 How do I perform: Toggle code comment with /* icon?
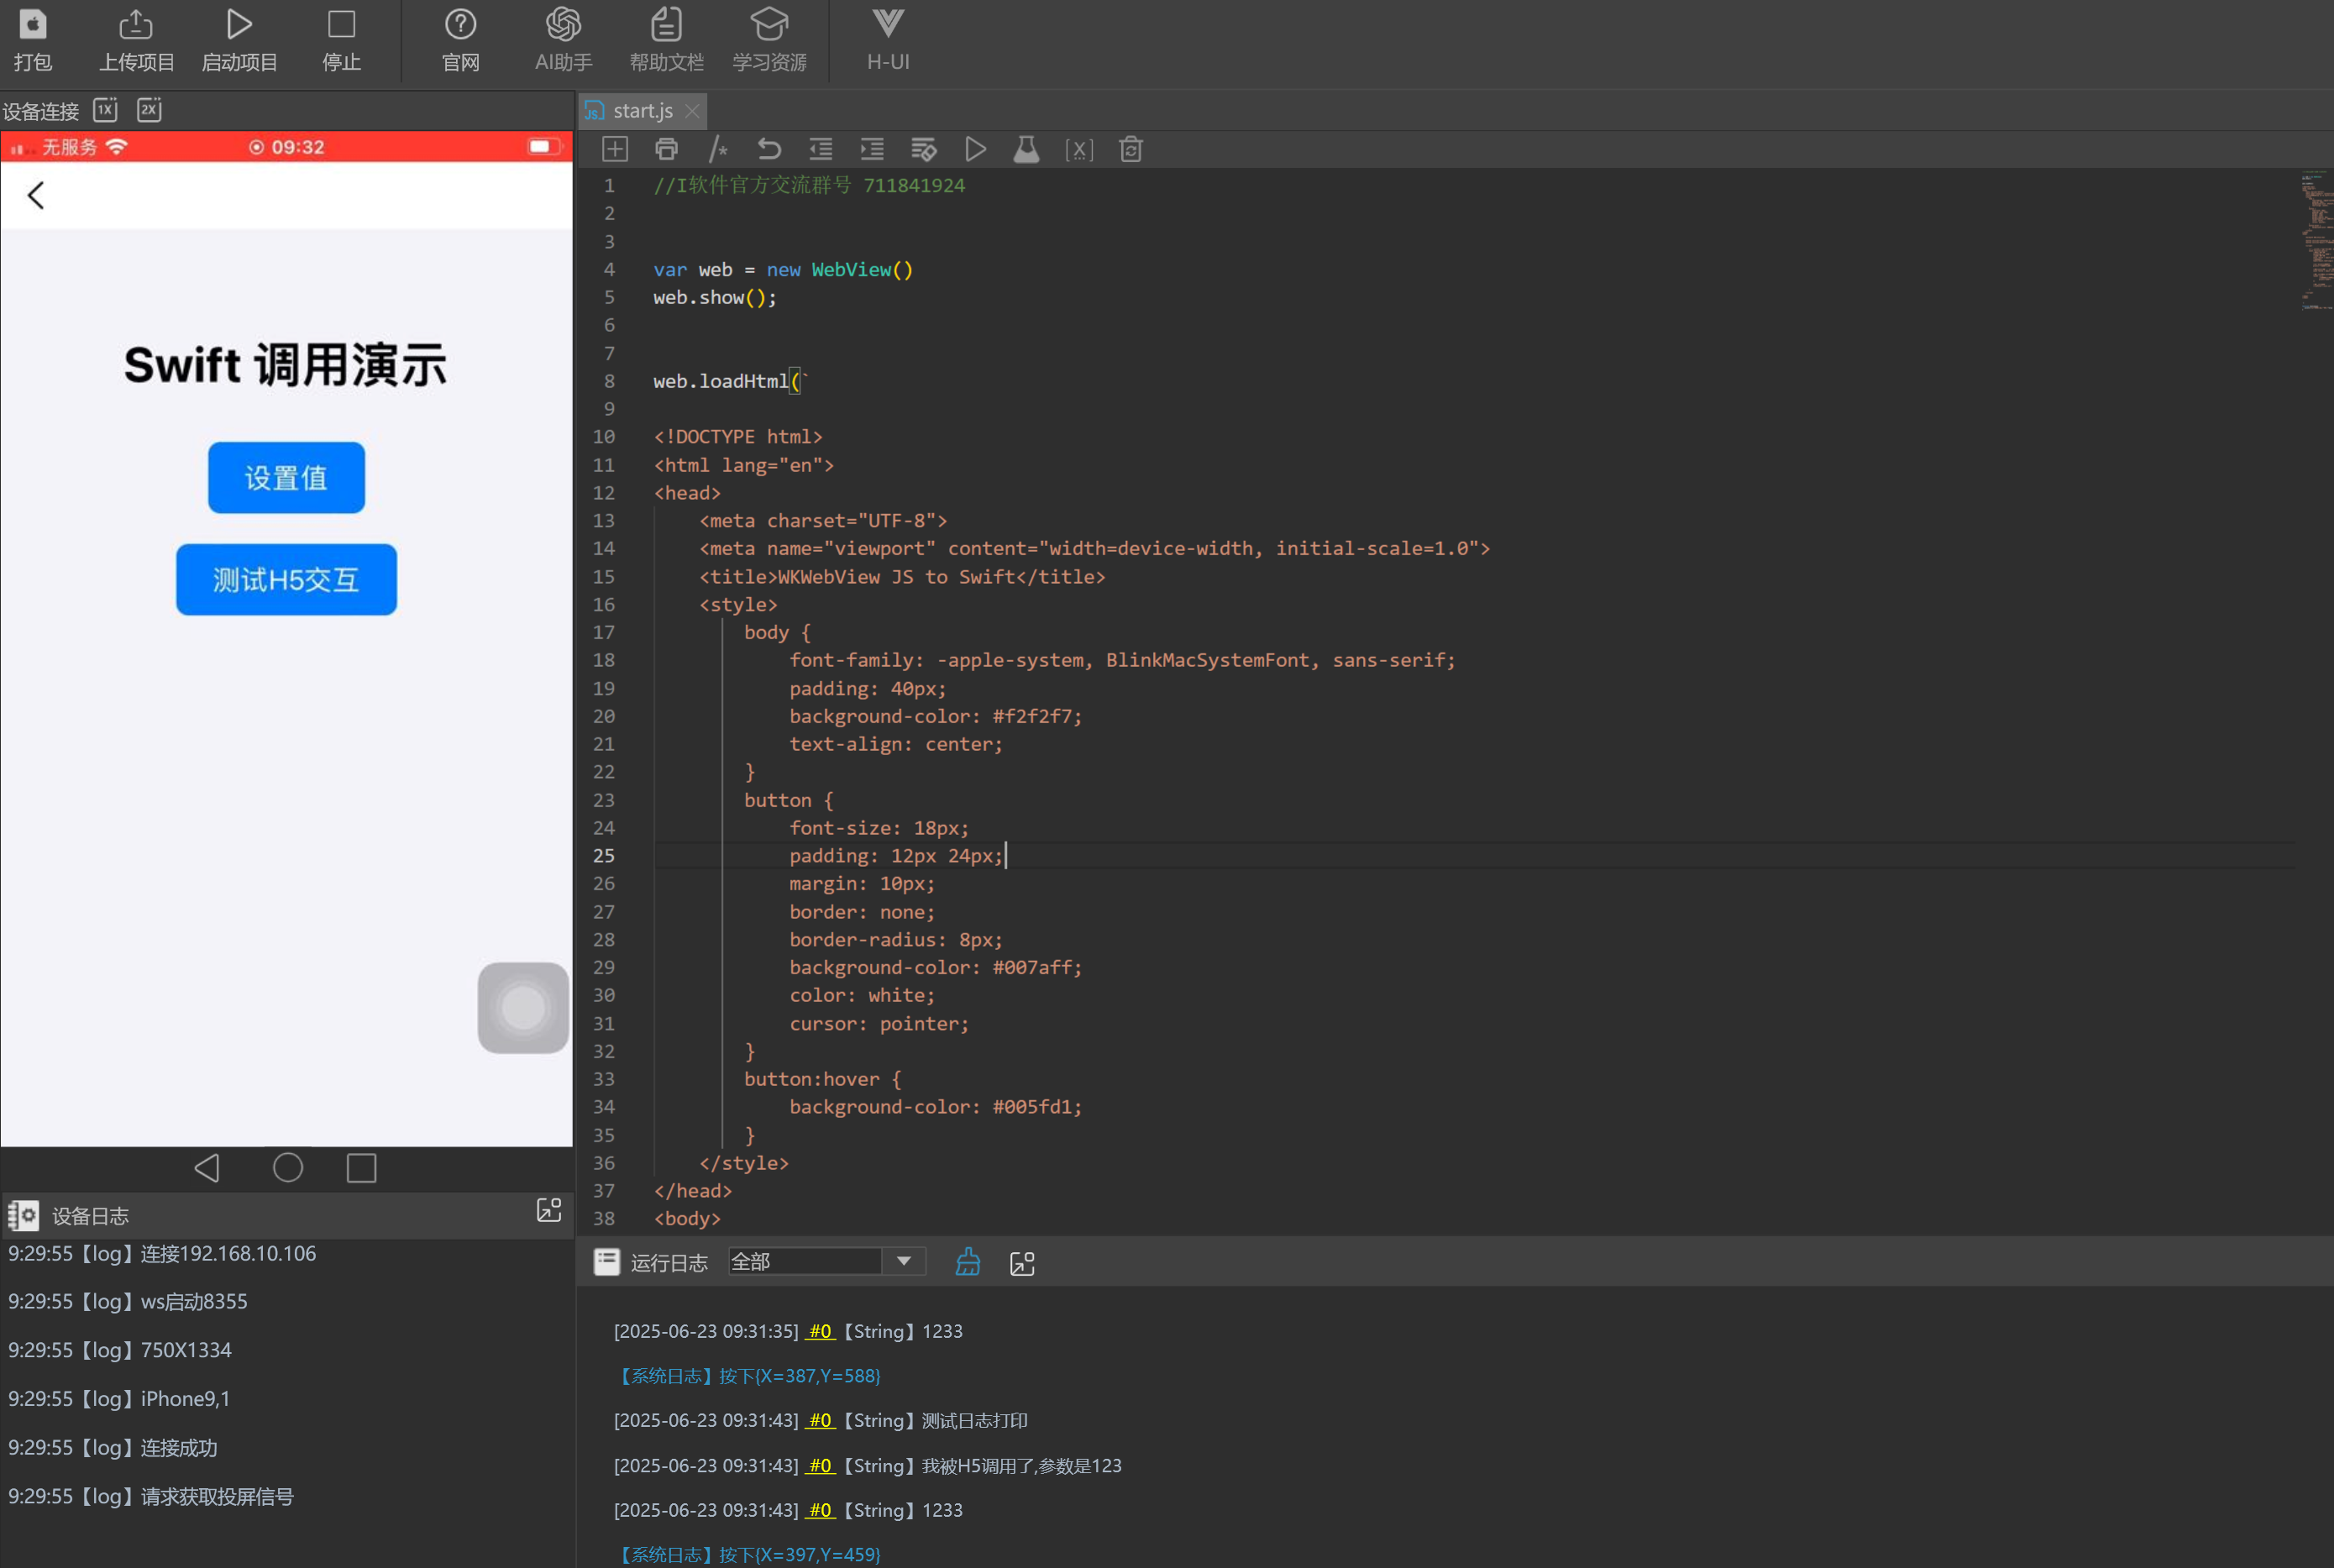click(x=717, y=150)
